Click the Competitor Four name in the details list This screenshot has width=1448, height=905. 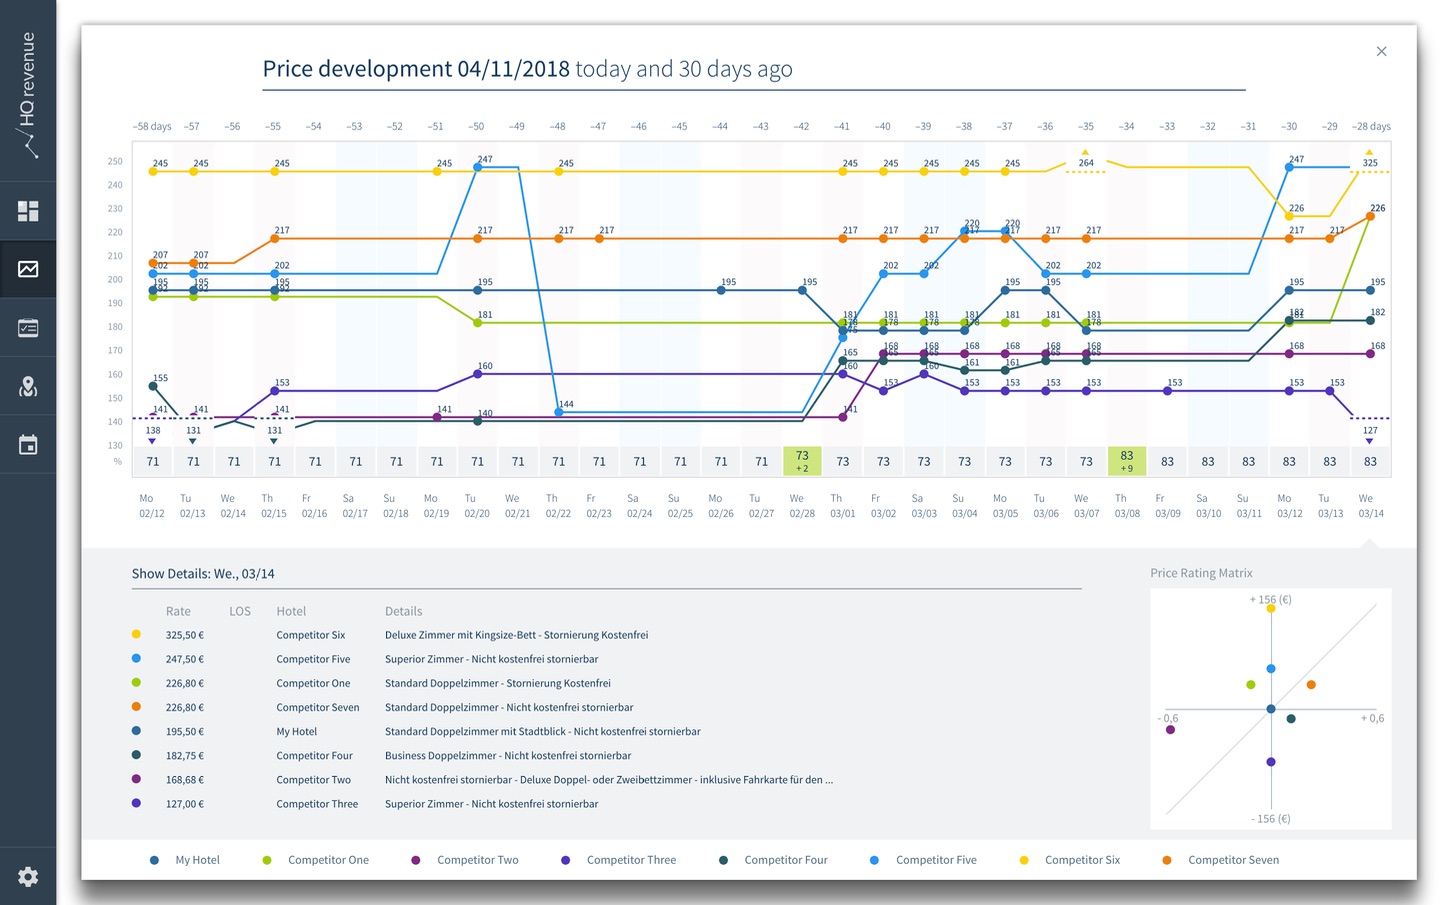pos(315,756)
